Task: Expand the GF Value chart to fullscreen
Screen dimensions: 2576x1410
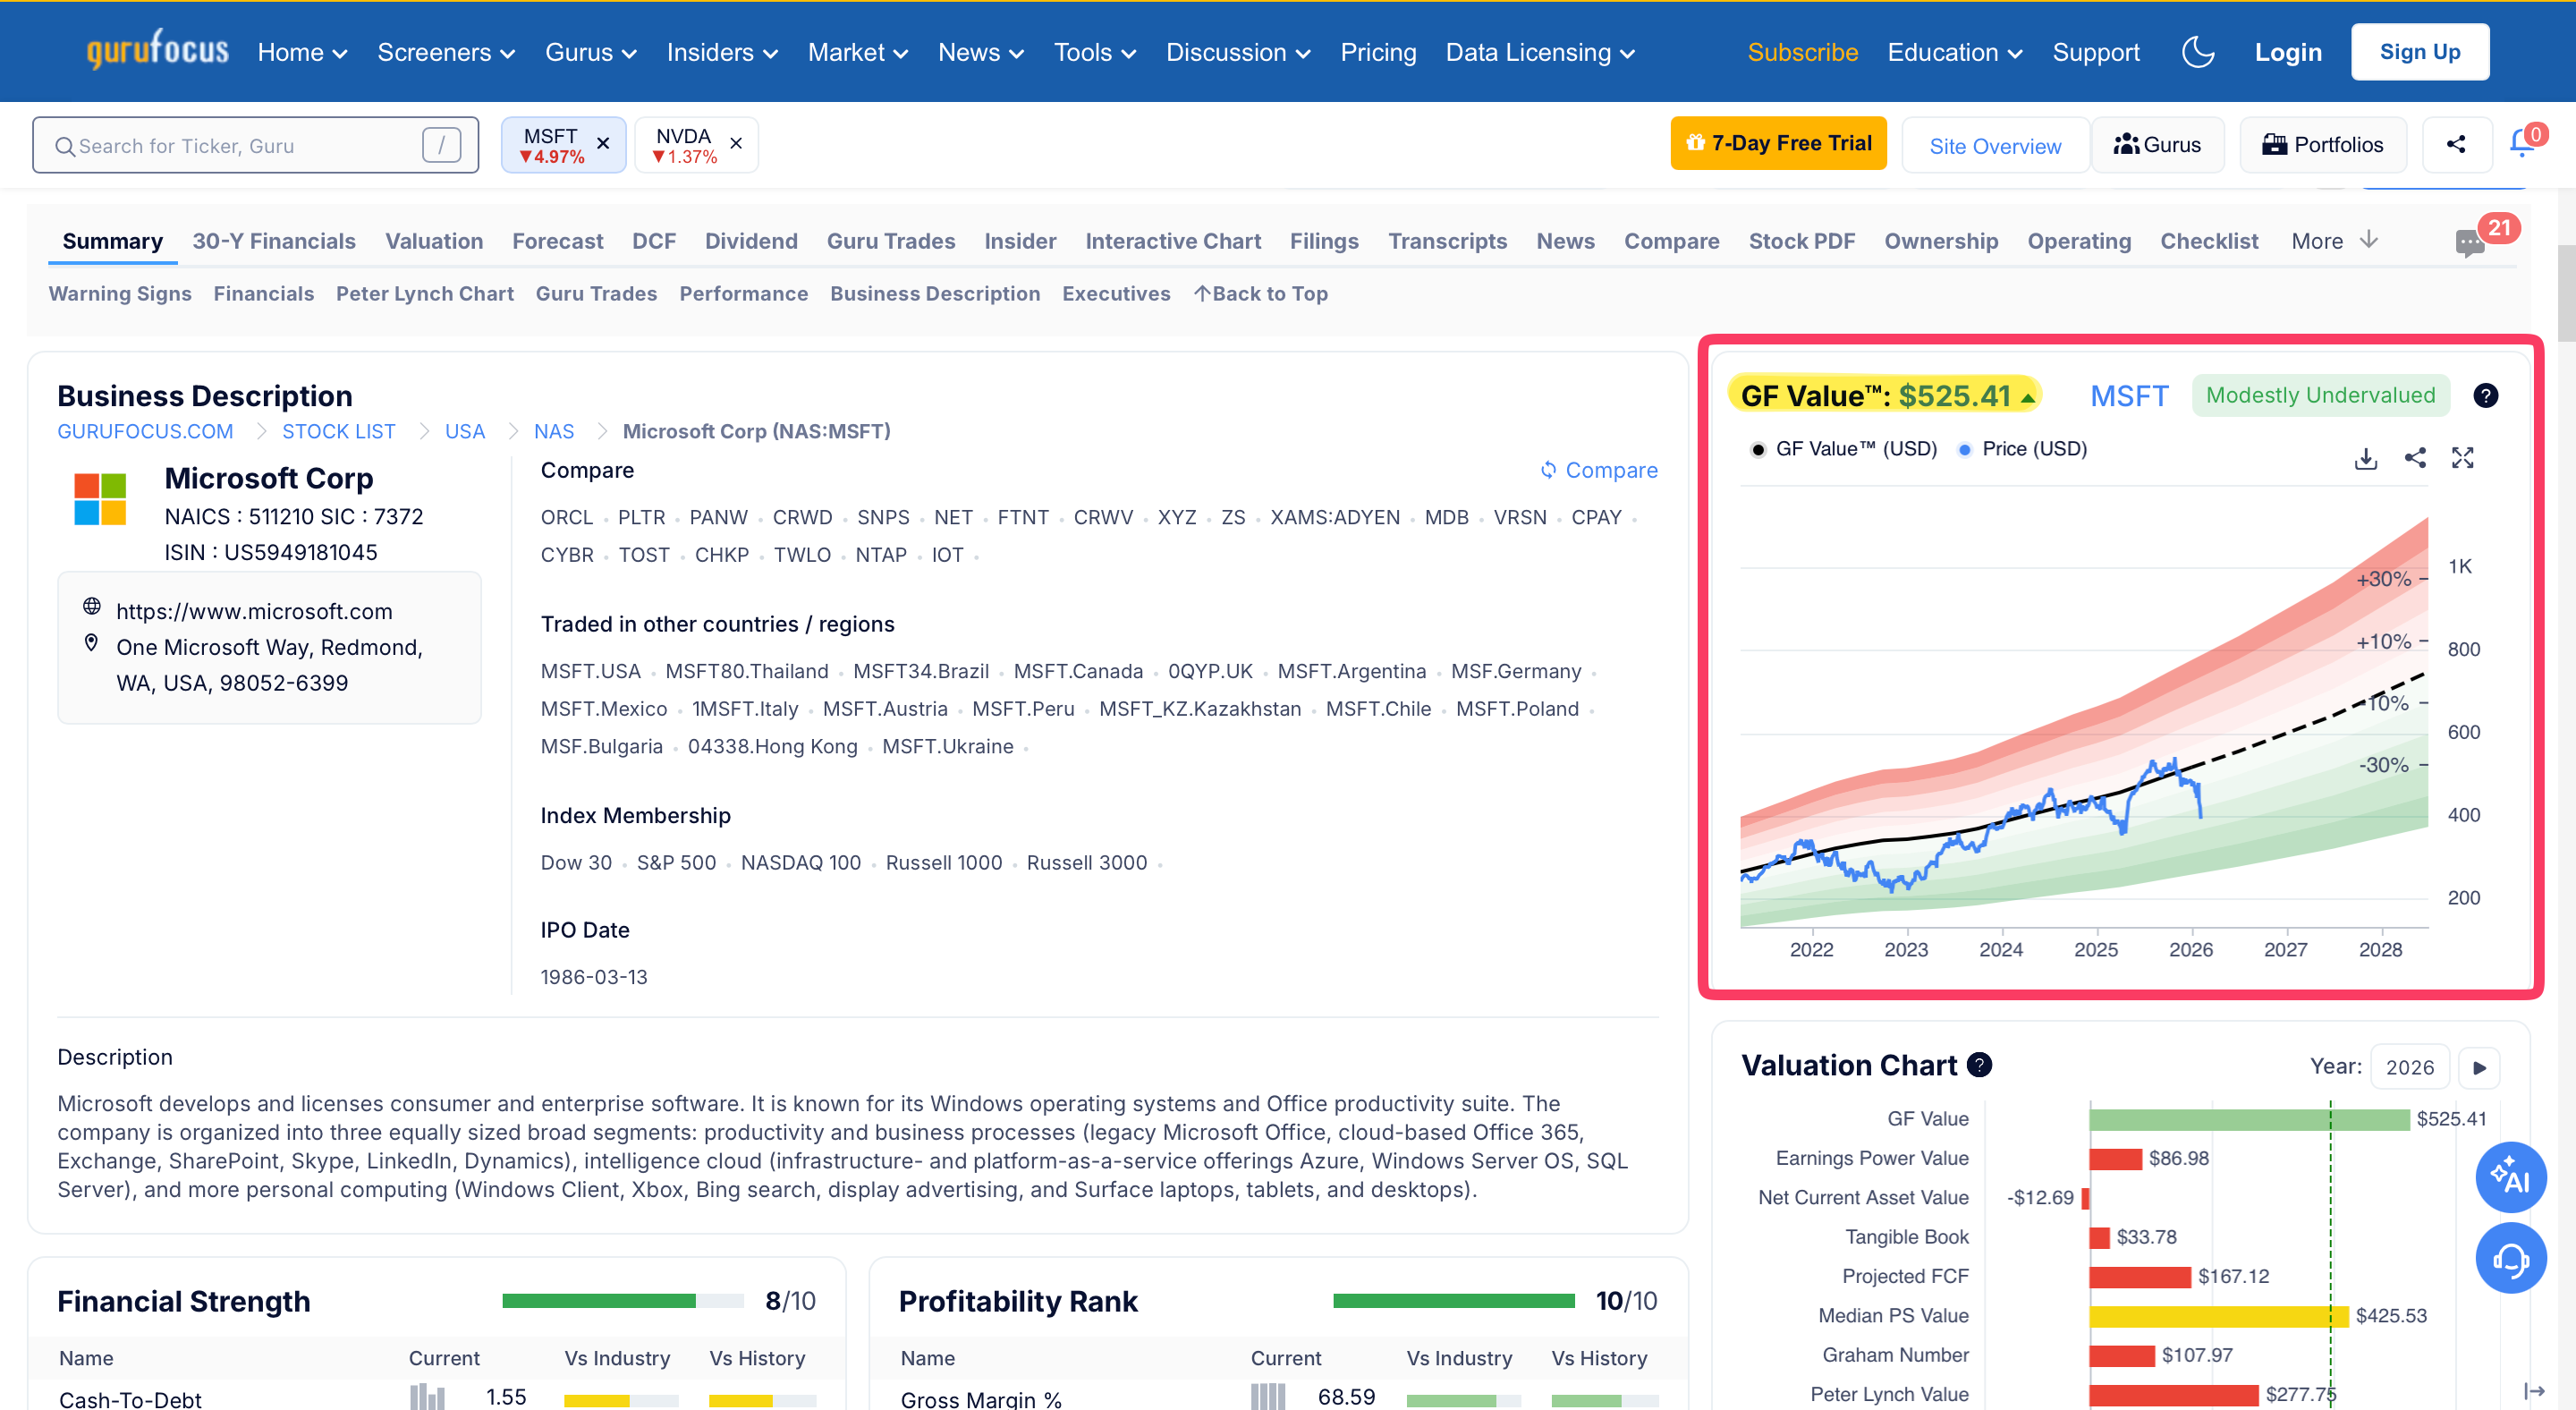Action: 2464,458
